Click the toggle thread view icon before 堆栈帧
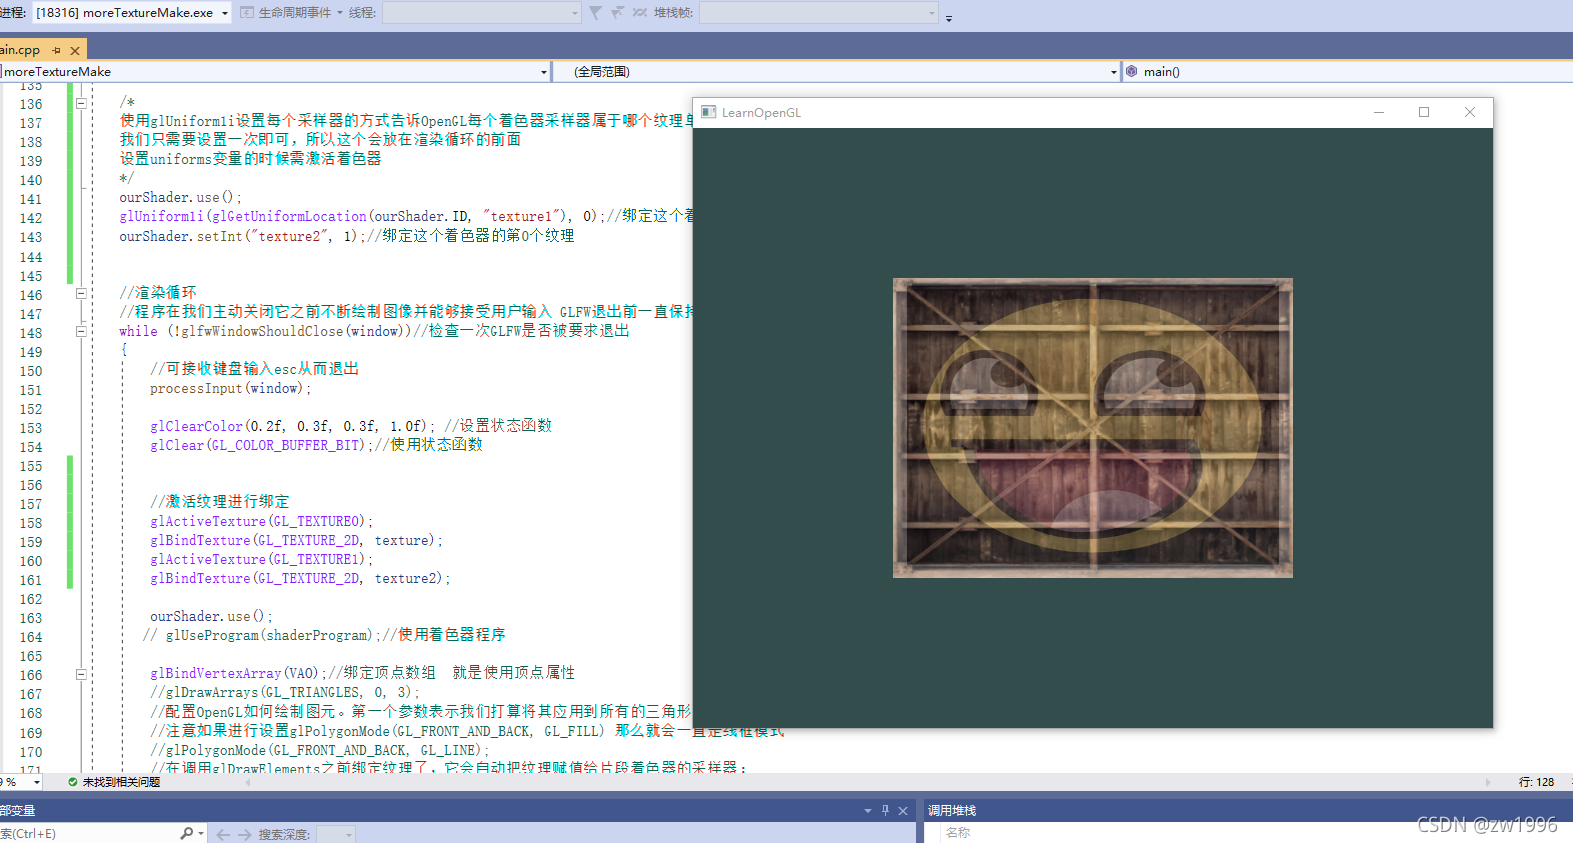 [x=640, y=13]
